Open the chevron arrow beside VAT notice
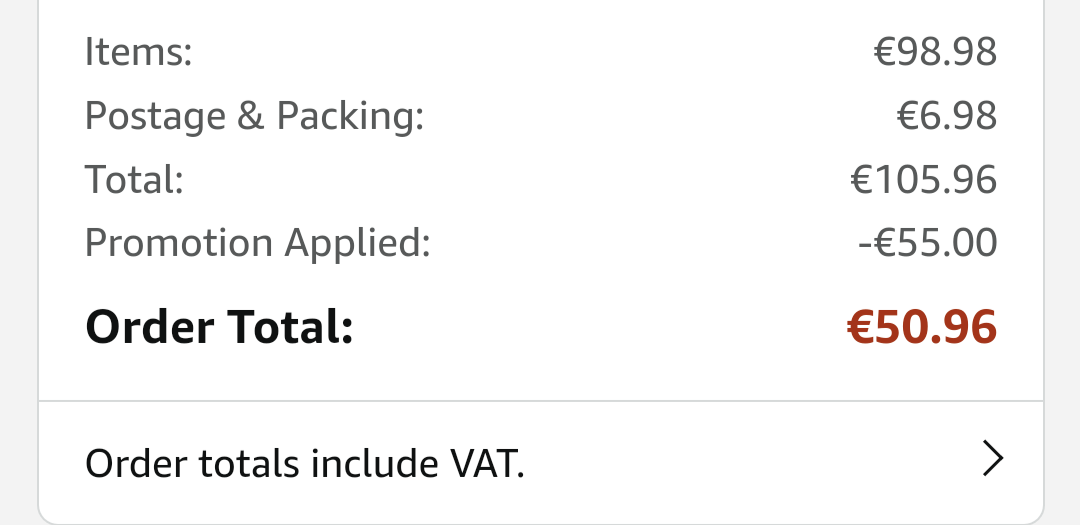 pyautogui.click(x=992, y=459)
